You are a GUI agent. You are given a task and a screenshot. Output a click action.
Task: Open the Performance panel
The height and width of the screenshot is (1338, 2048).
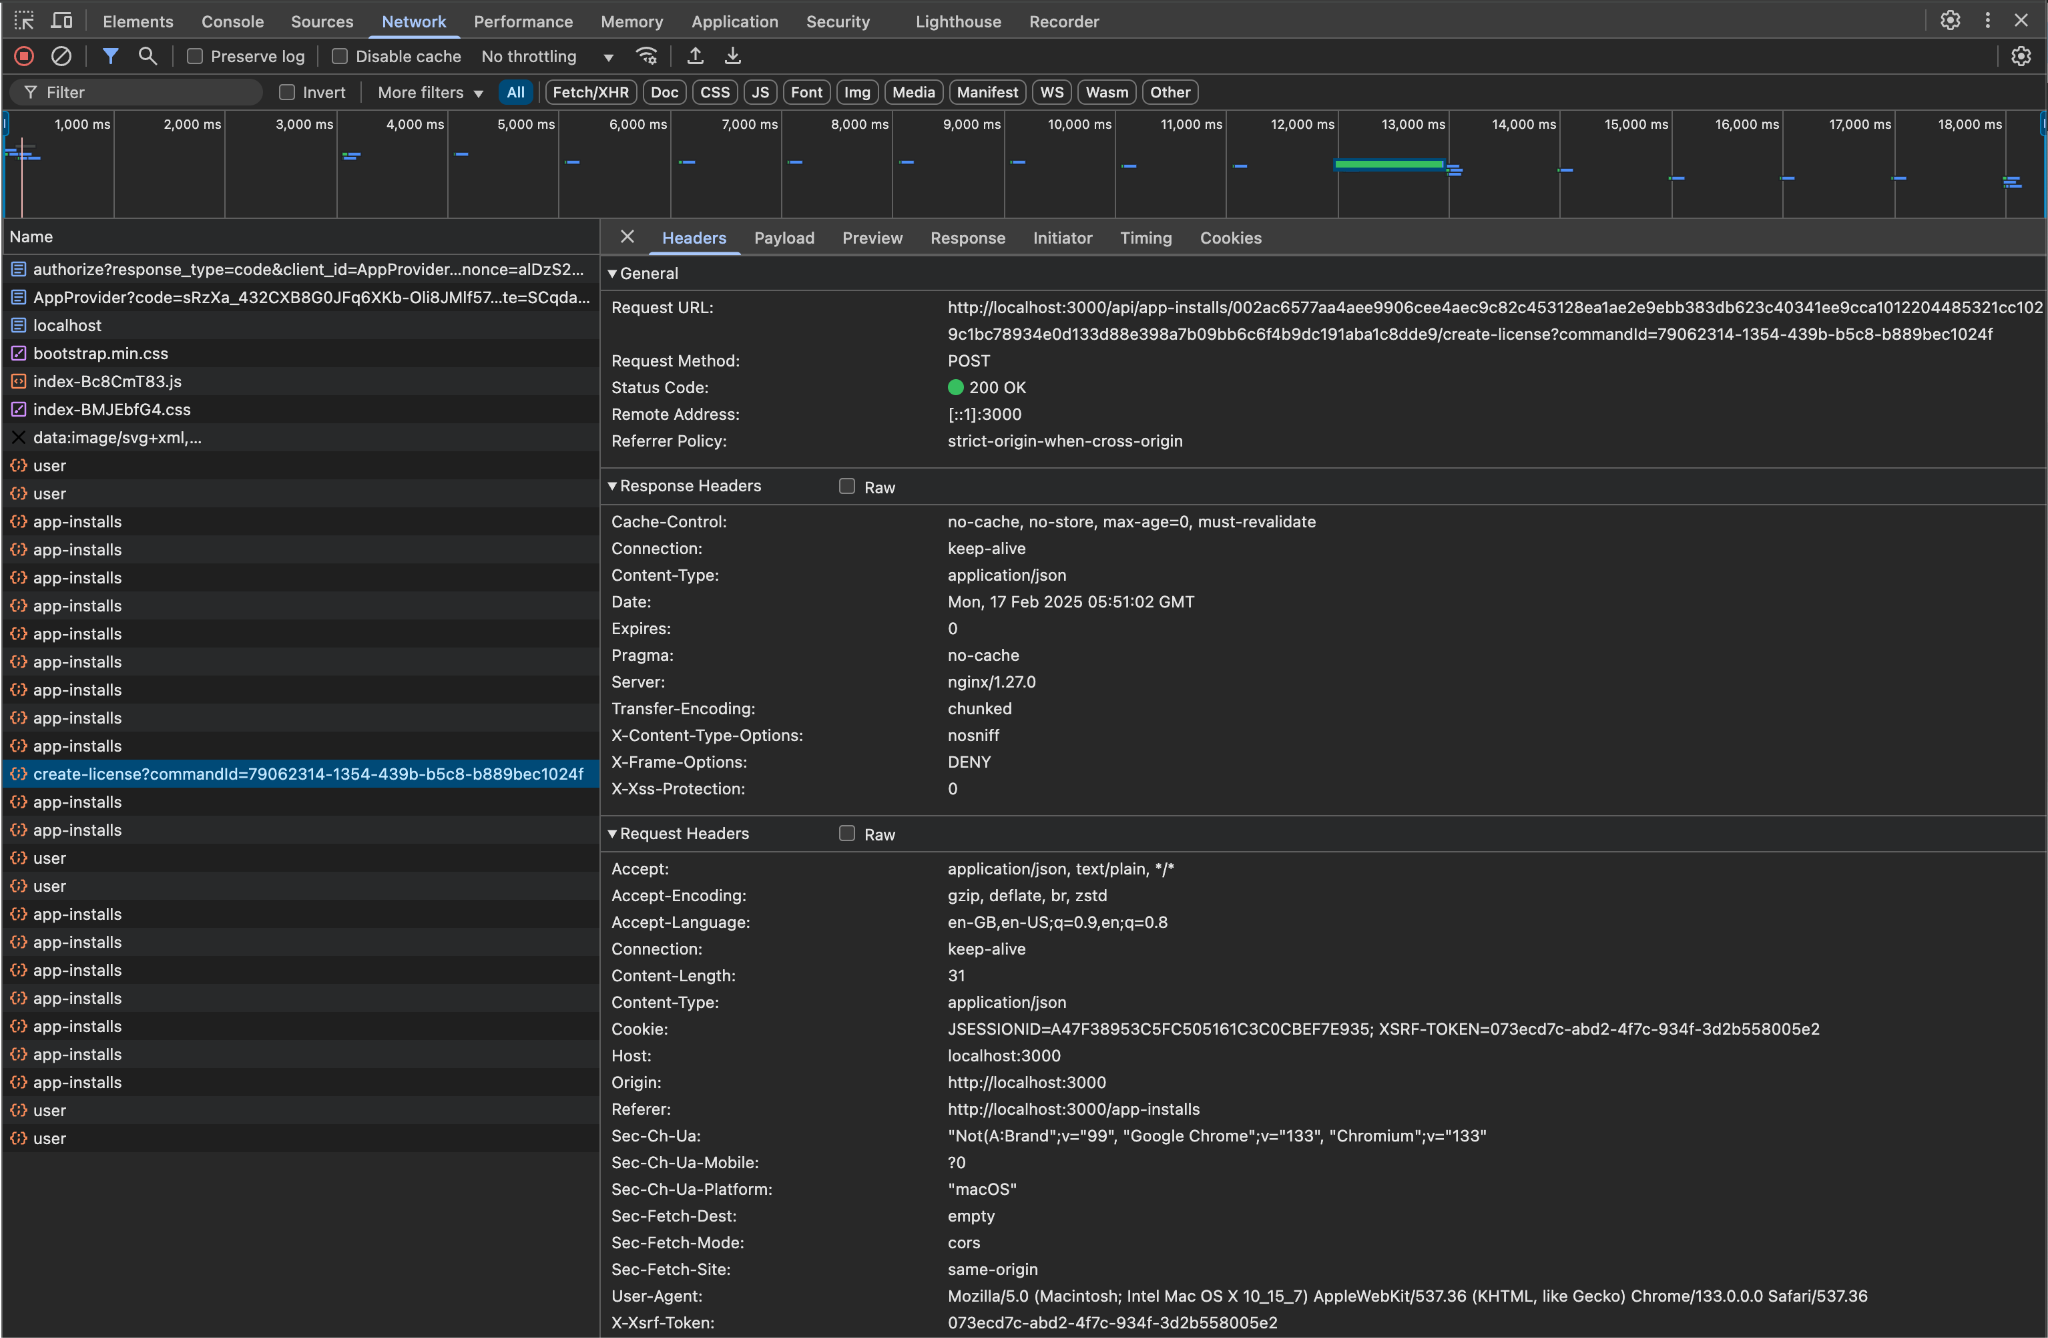click(523, 20)
